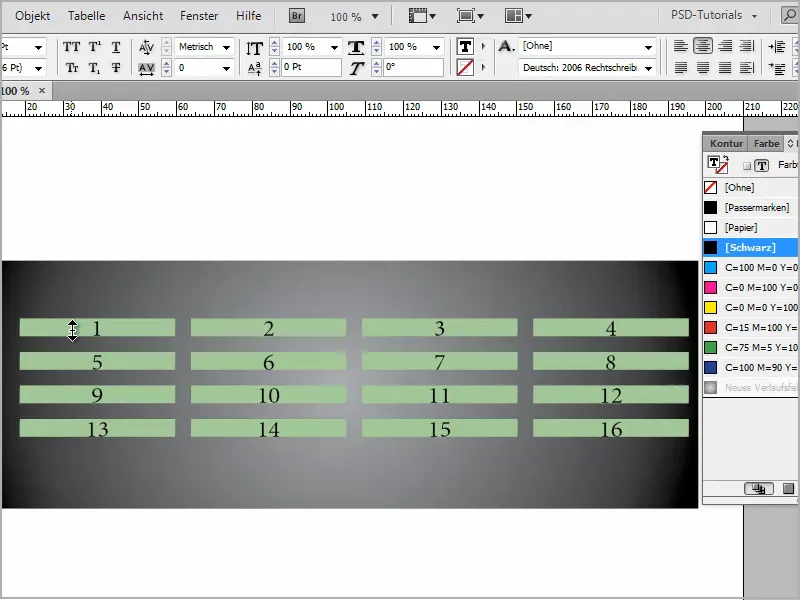
Task: Open the Hilfe menu
Action: coord(248,16)
